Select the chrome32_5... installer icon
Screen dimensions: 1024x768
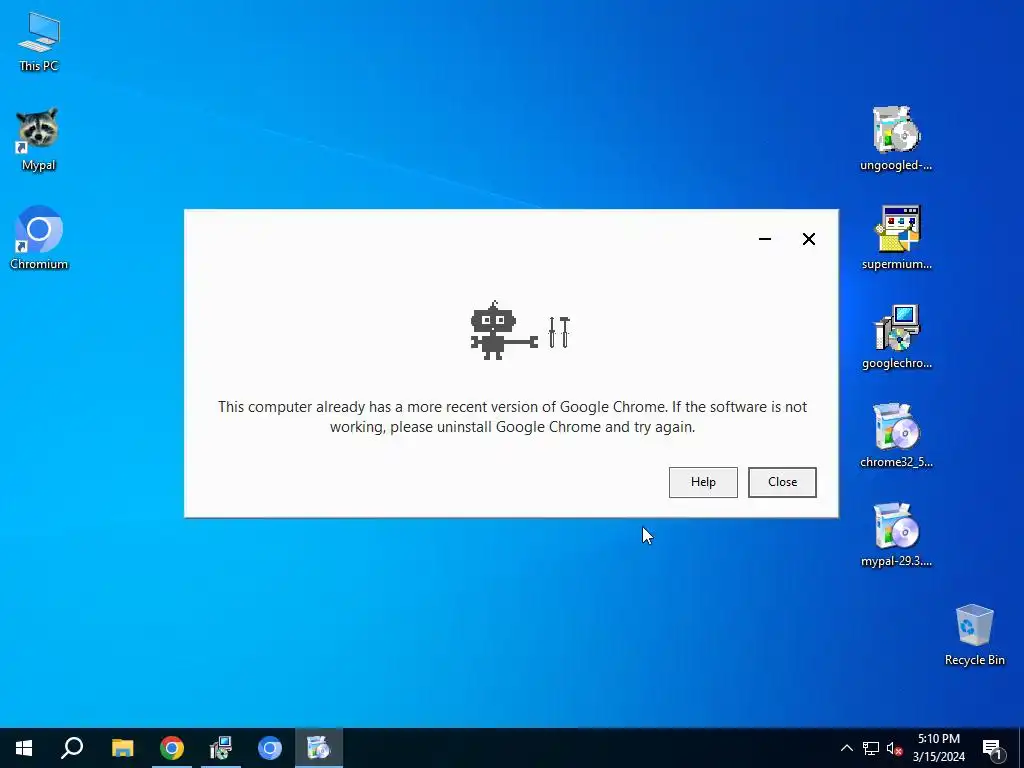pos(896,436)
